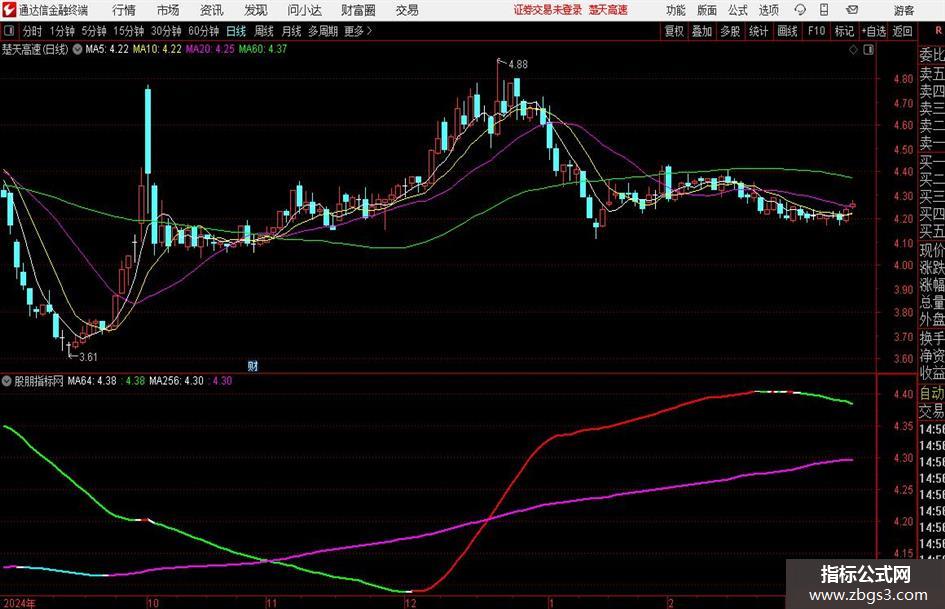Open the 选项 menu
Viewport: 945px width, 609px height.
[x=768, y=10]
